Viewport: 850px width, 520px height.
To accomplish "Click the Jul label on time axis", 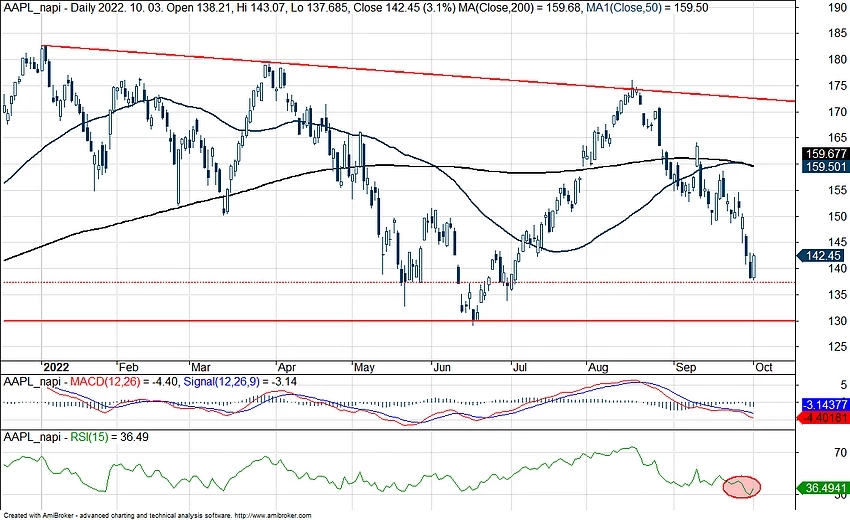I will tap(519, 367).
